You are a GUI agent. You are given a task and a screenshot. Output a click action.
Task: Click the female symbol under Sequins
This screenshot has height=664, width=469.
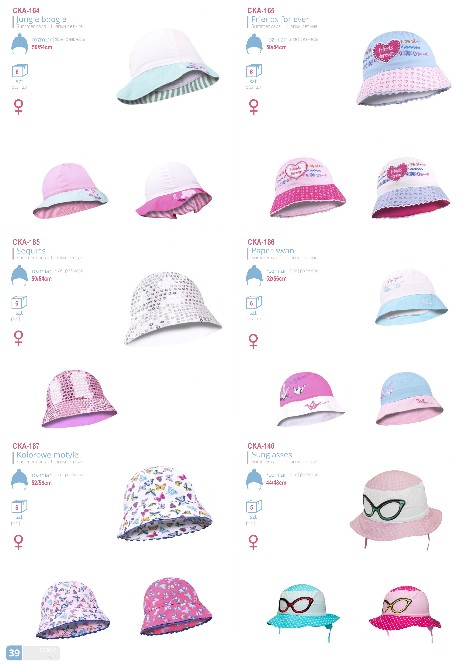(x=18, y=338)
